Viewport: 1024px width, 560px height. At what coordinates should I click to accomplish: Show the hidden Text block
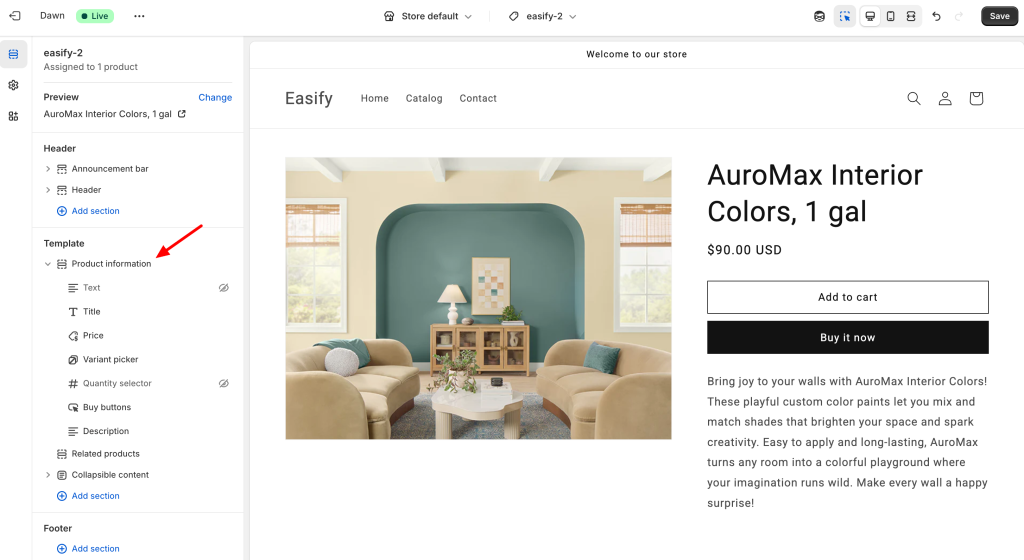click(x=223, y=288)
